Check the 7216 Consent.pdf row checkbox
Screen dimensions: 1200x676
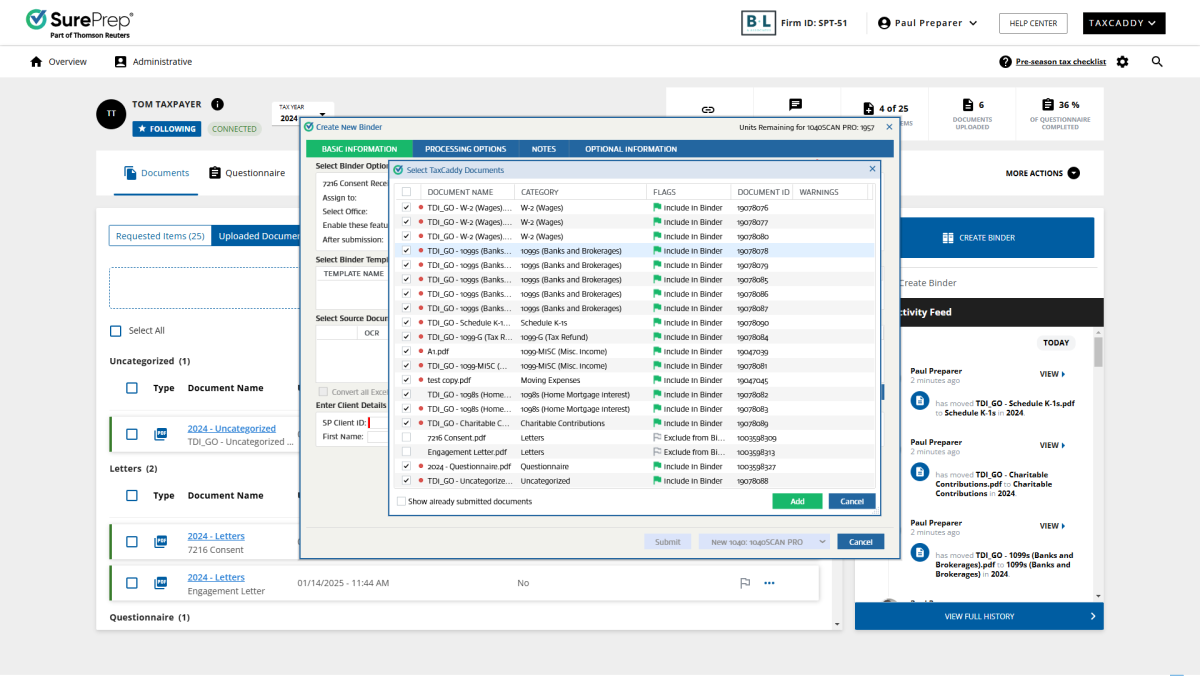[406, 438]
